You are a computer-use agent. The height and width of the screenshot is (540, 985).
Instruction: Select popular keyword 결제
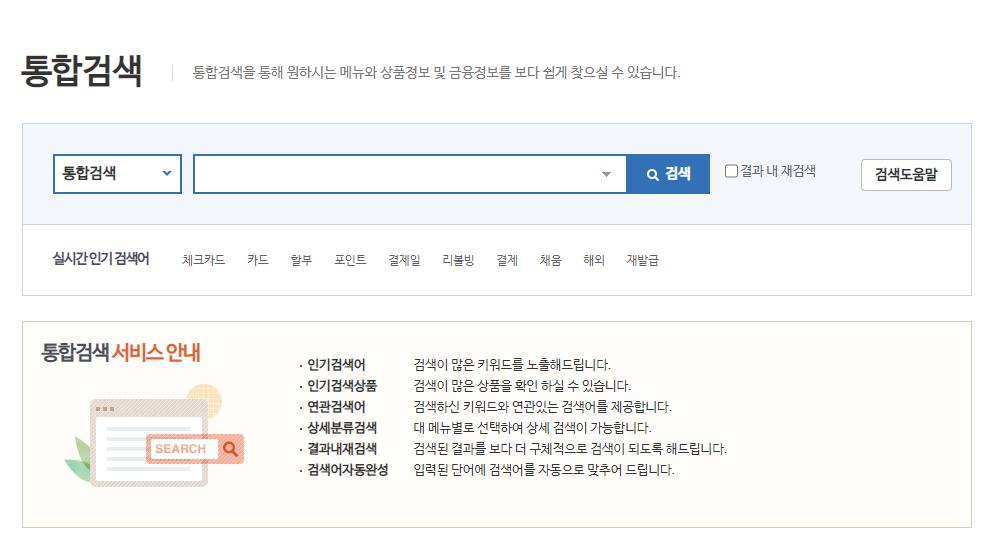pos(507,260)
